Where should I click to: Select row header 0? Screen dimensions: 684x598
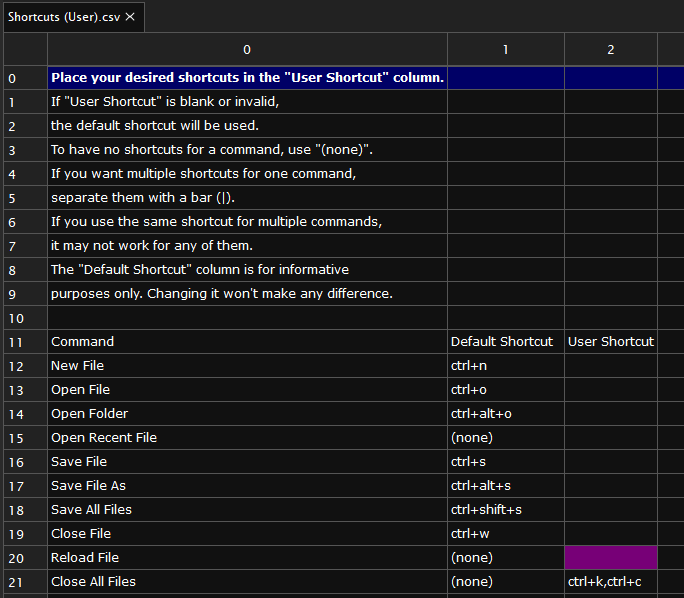click(x=25, y=78)
